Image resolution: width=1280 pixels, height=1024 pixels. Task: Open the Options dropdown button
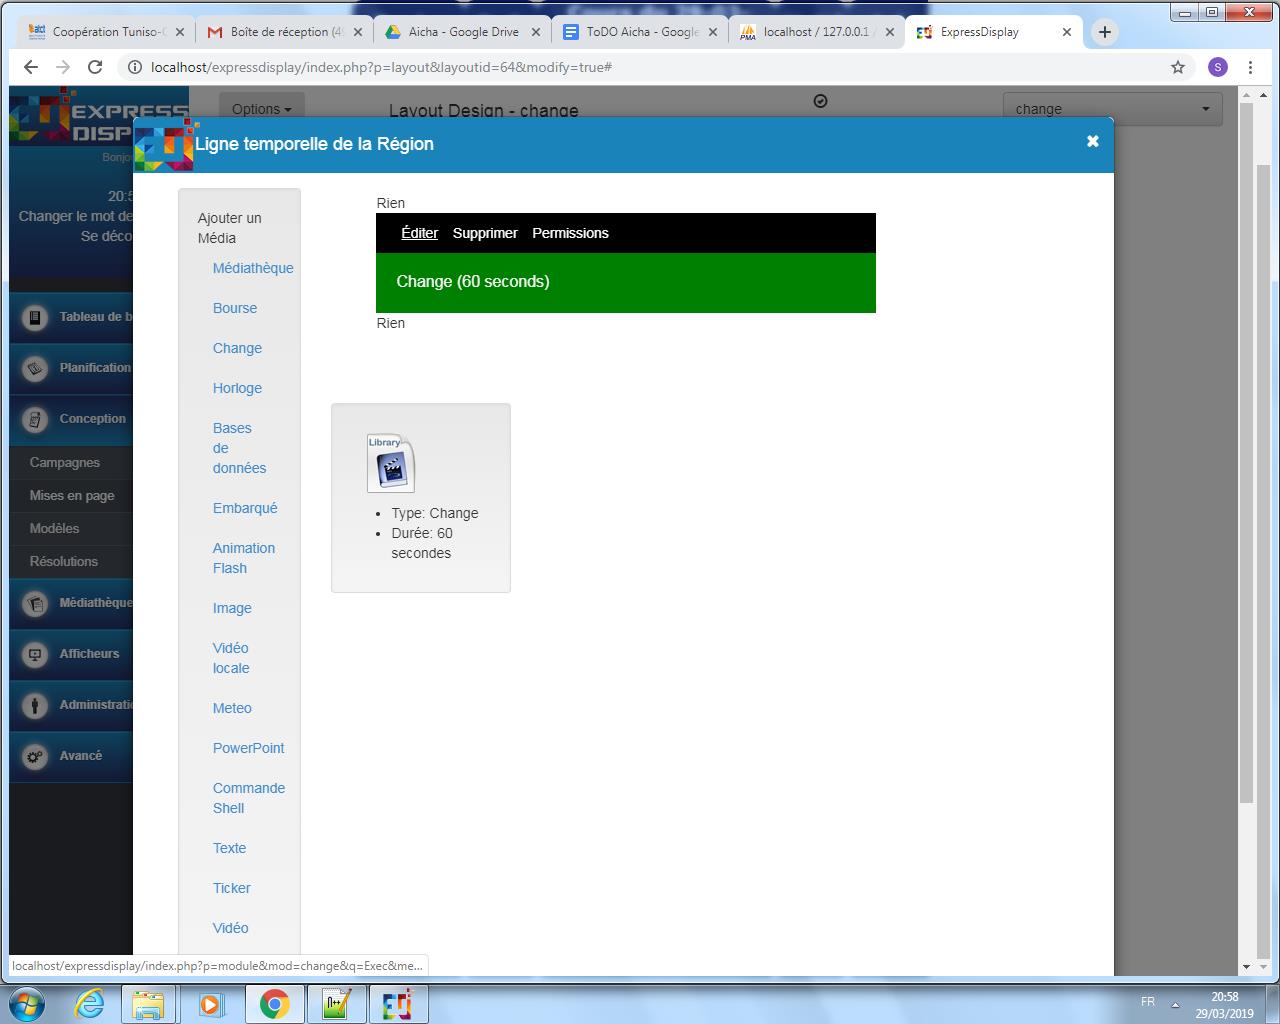[x=261, y=109]
